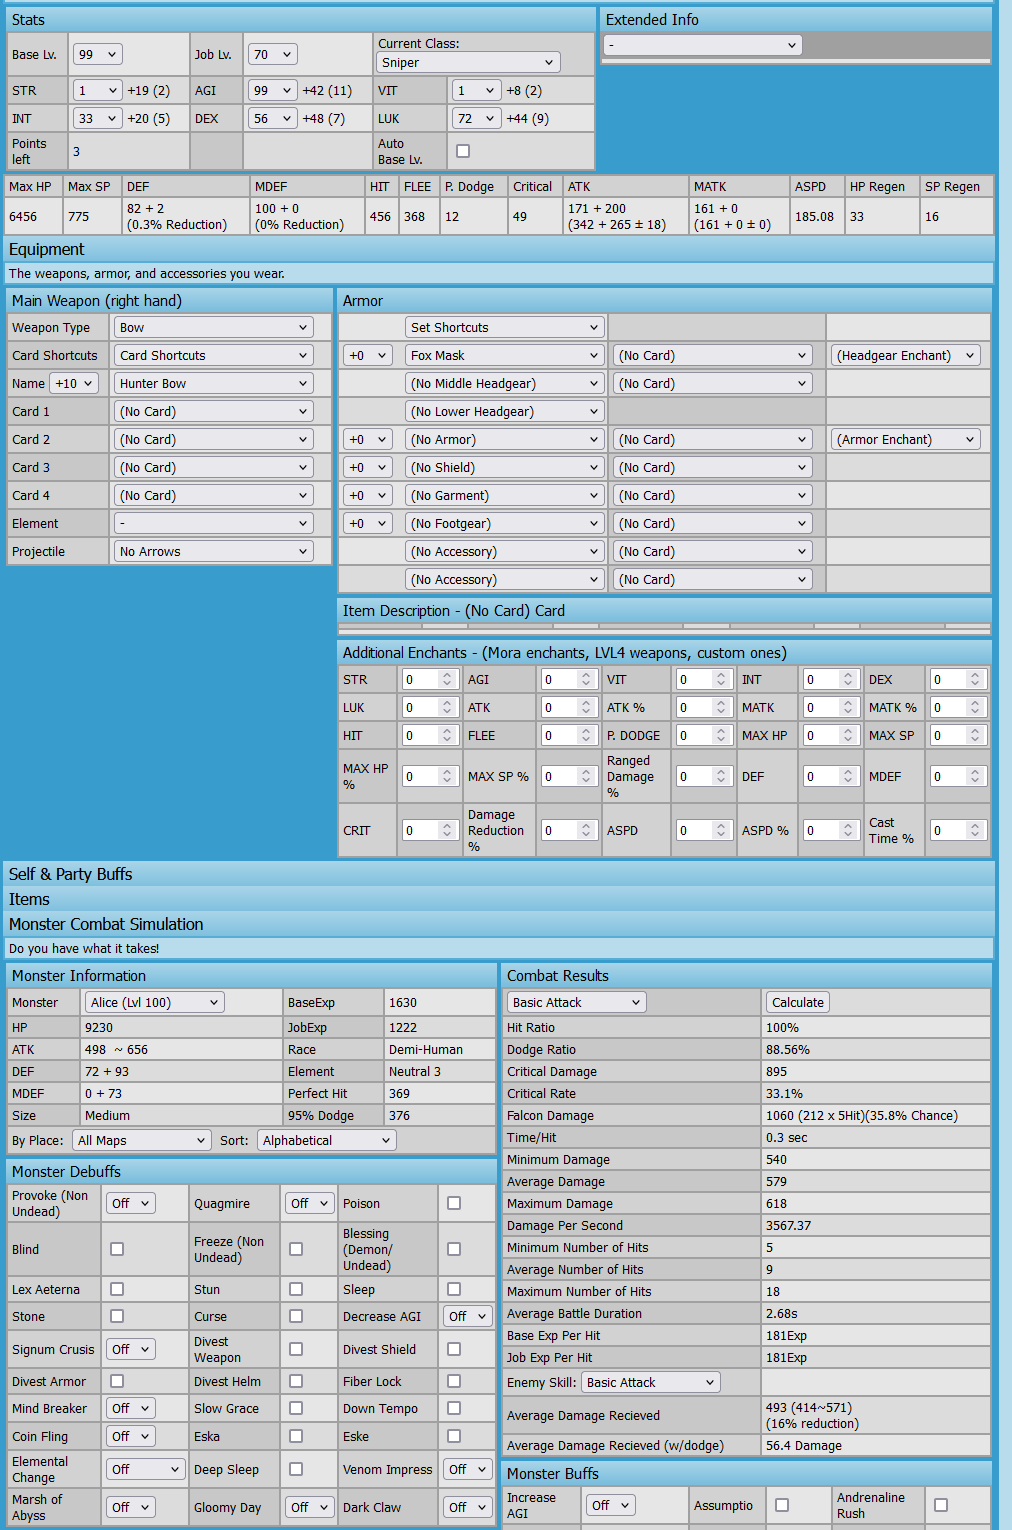The image size is (1012, 1530).
Task: Open the By Place All Maps dropdown
Action: [141, 1141]
